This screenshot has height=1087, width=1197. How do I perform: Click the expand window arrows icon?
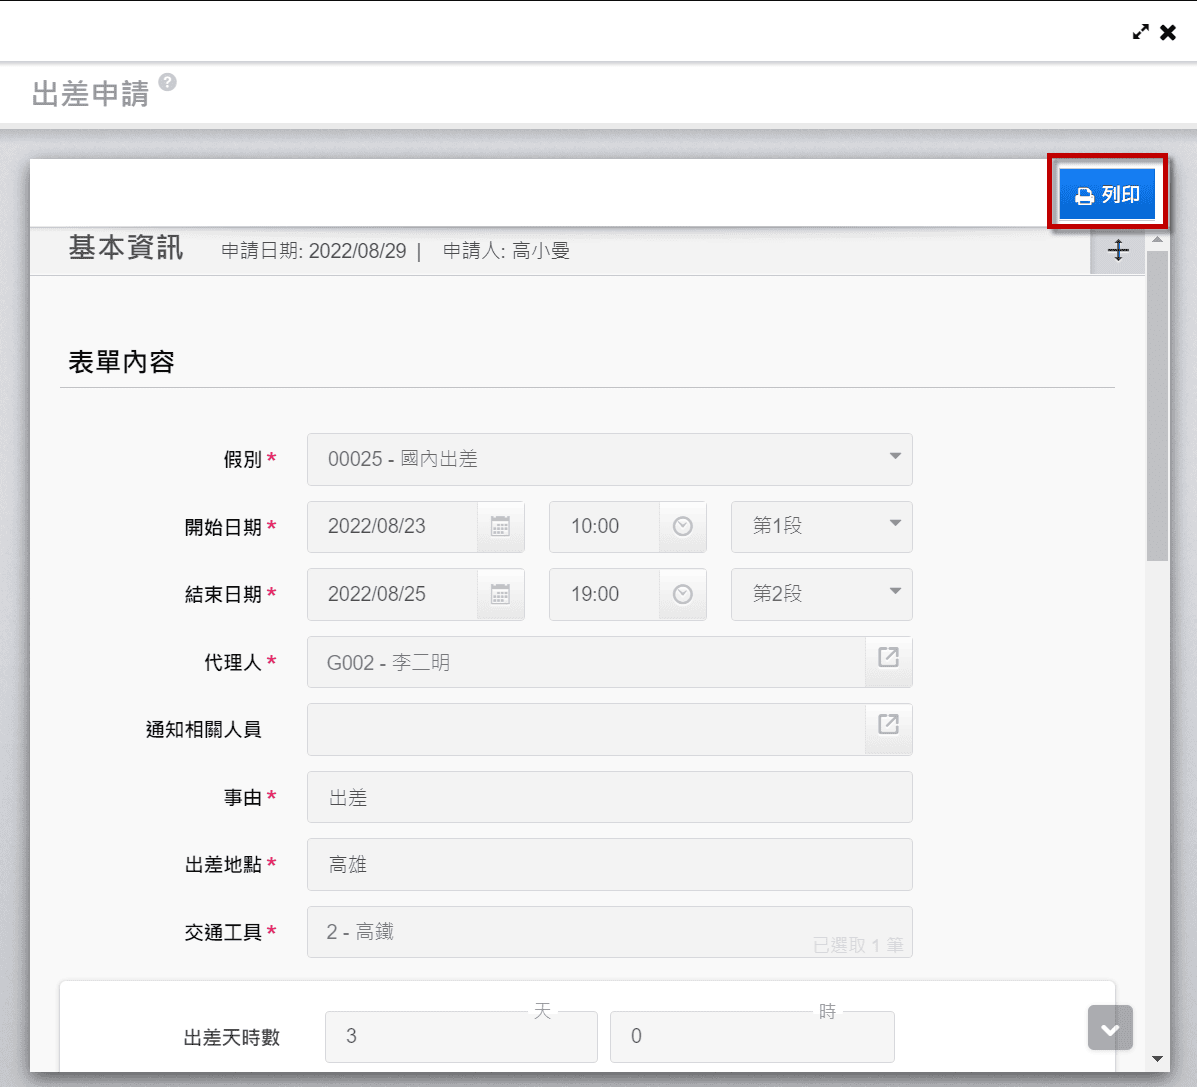(1140, 32)
